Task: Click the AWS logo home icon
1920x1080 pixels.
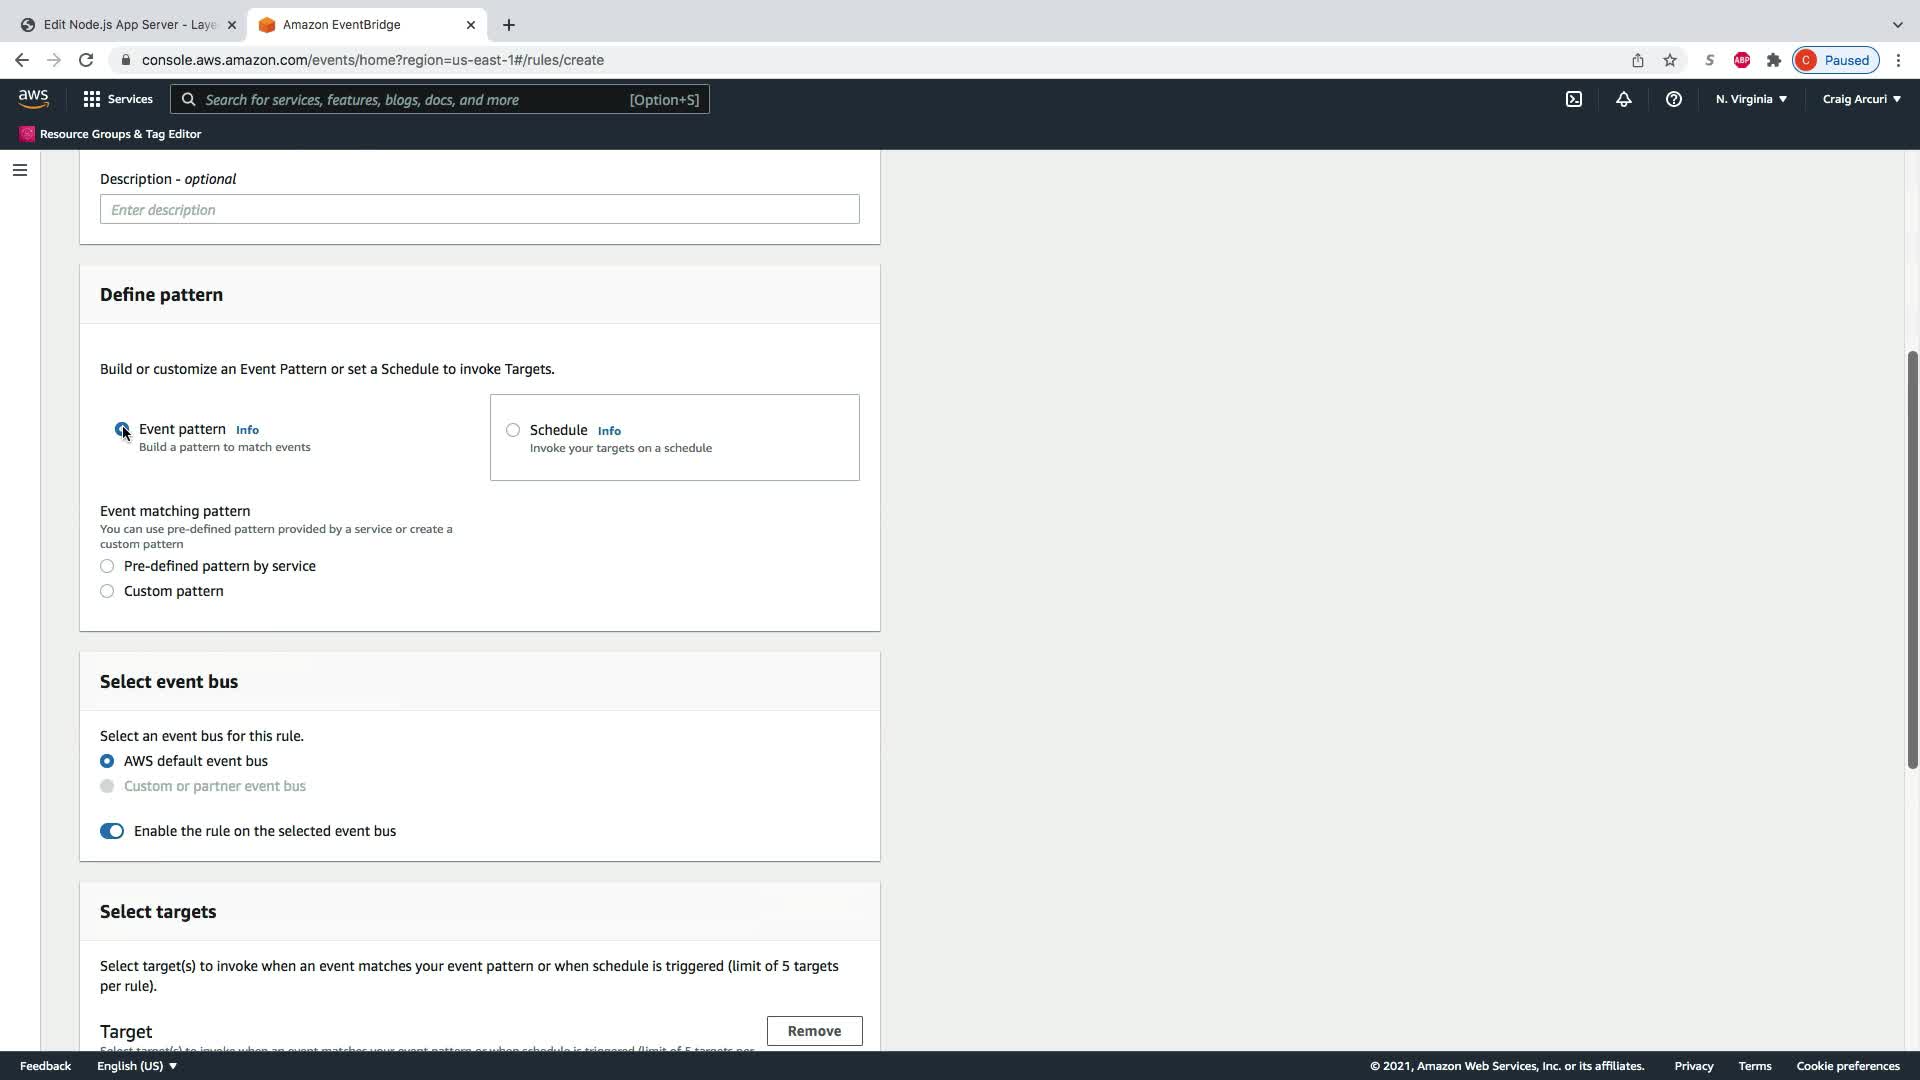Action: 33,98
